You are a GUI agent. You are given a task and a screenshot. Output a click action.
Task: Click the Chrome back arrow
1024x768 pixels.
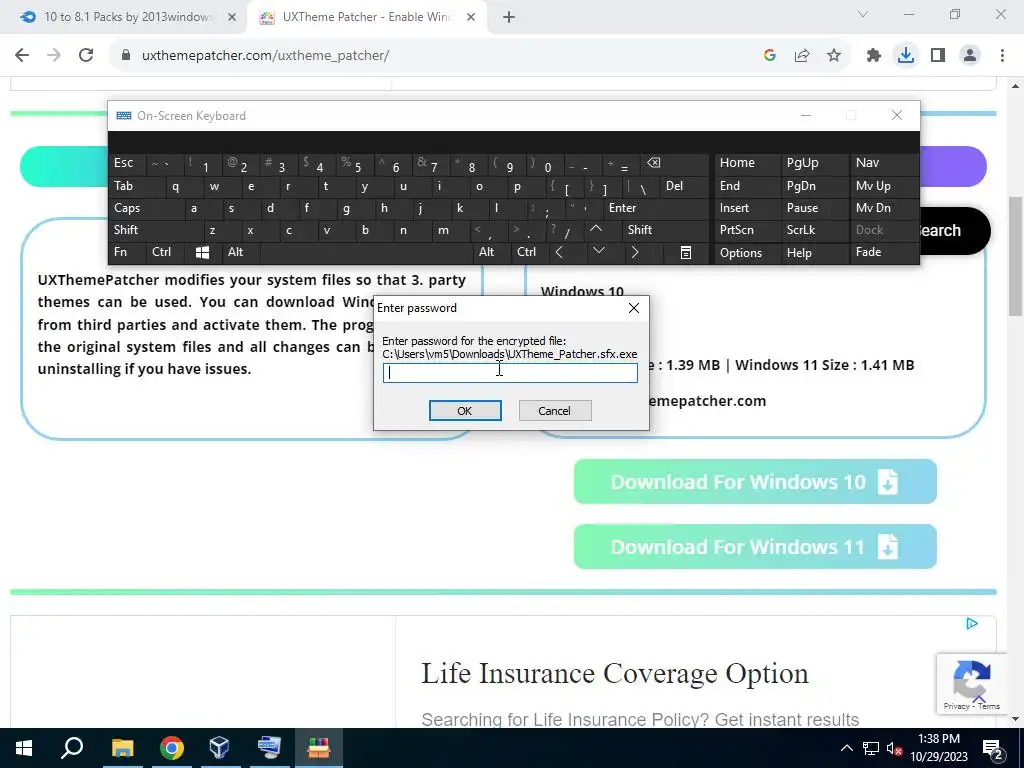tap(22, 56)
